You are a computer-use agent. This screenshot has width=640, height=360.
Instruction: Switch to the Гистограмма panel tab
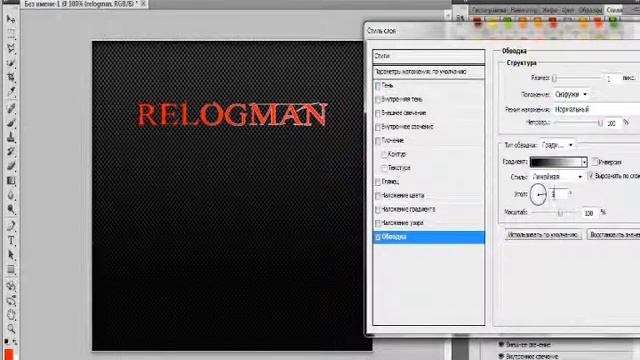(x=489, y=10)
